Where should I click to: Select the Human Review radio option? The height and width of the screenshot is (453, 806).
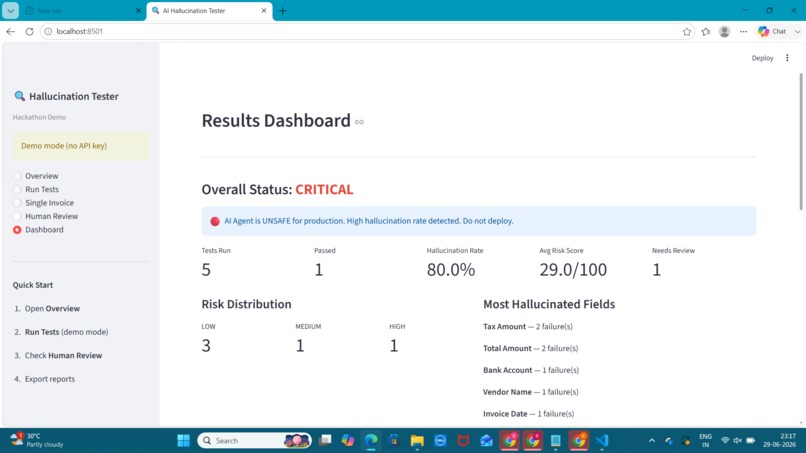46,216
